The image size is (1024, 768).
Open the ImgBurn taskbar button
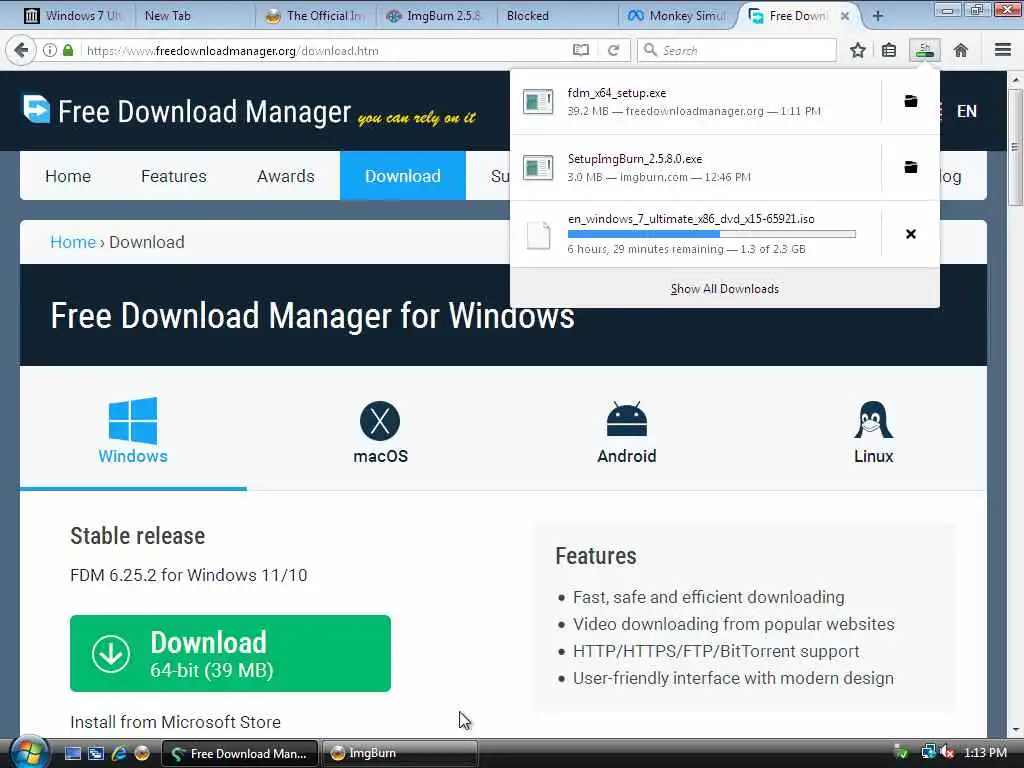(x=399, y=753)
